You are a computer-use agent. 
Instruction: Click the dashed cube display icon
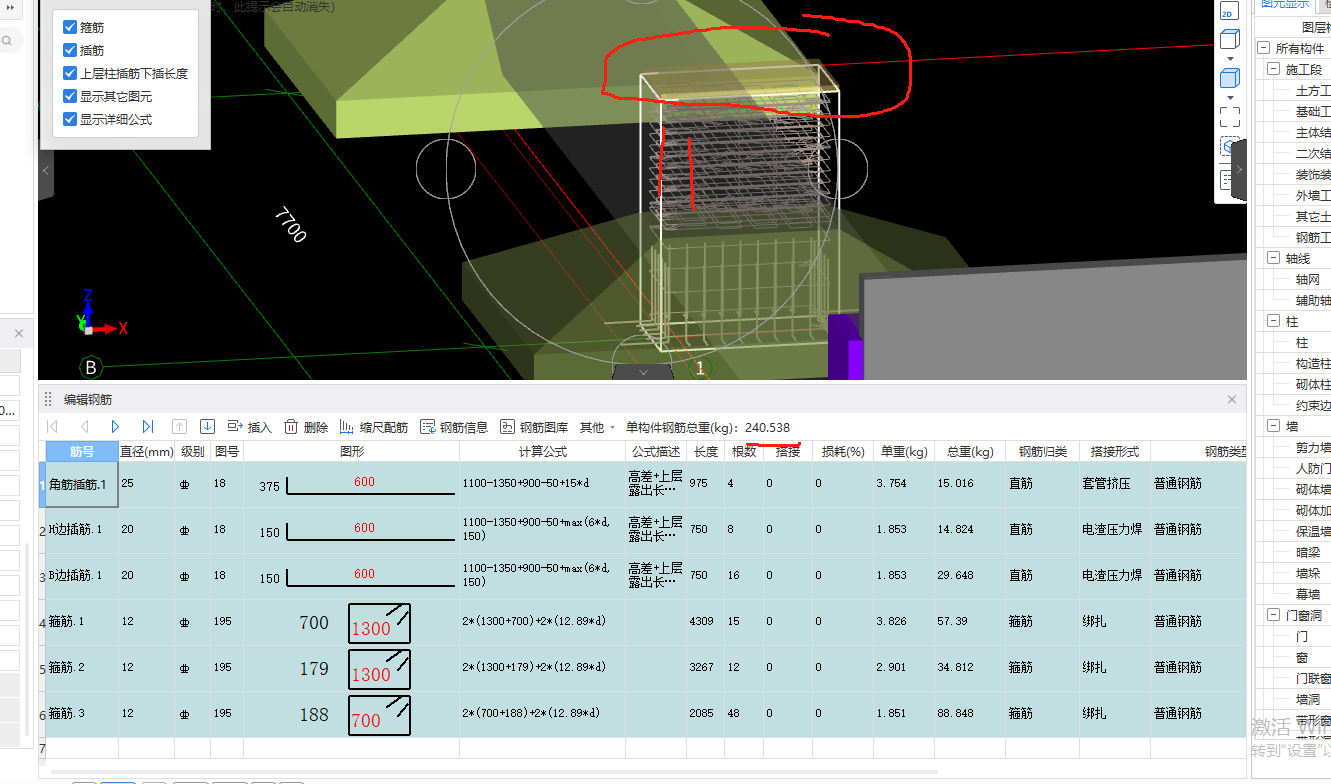point(1228,146)
